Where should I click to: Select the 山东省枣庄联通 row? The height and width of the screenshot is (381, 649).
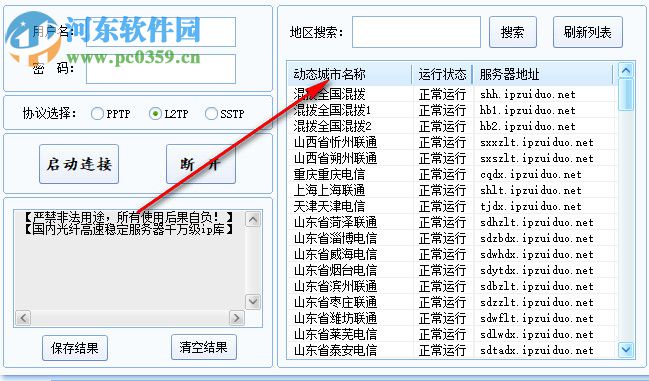tap(451, 302)
